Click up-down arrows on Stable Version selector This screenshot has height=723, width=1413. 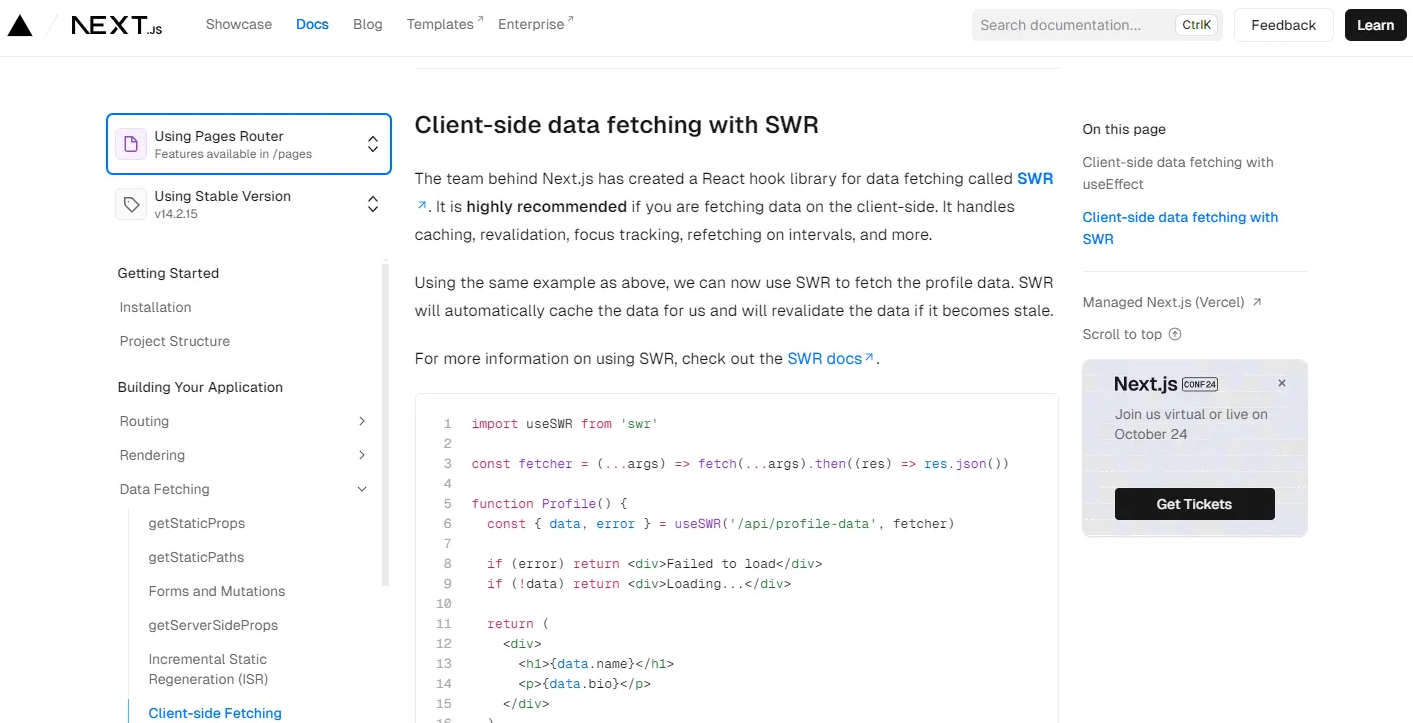[373, 204]
